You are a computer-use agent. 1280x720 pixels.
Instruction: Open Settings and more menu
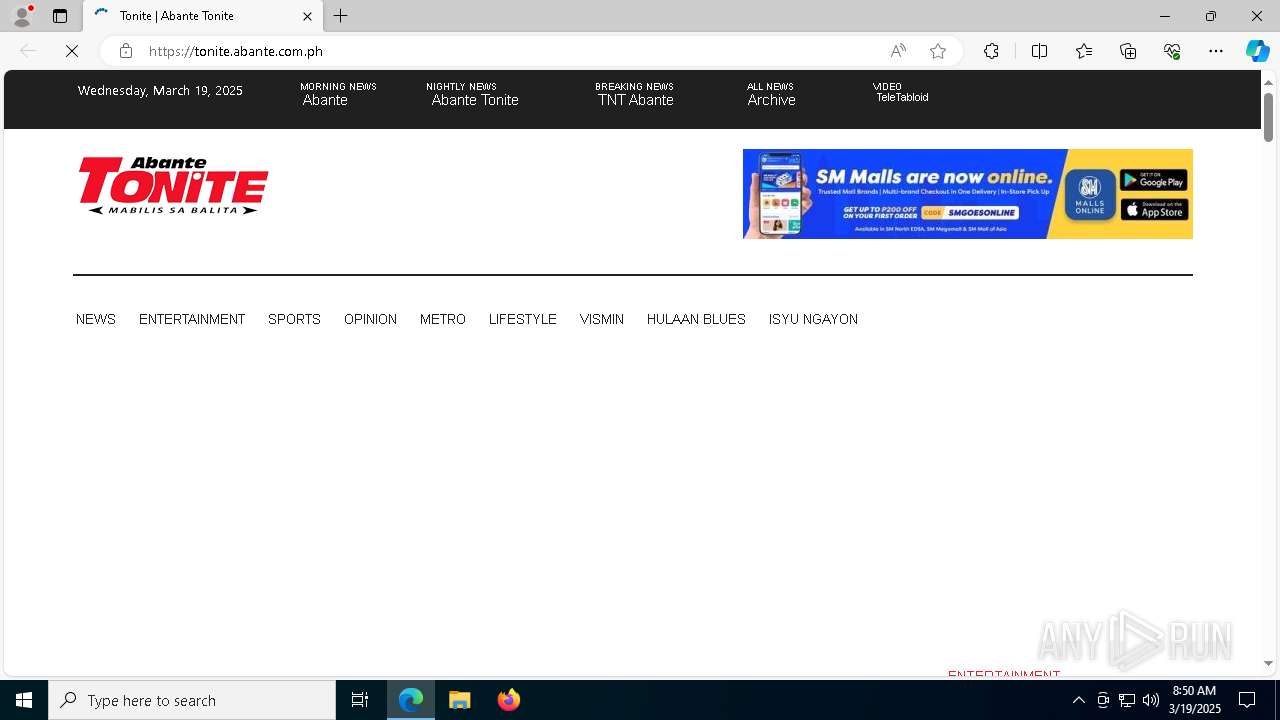pos(1216,51)
